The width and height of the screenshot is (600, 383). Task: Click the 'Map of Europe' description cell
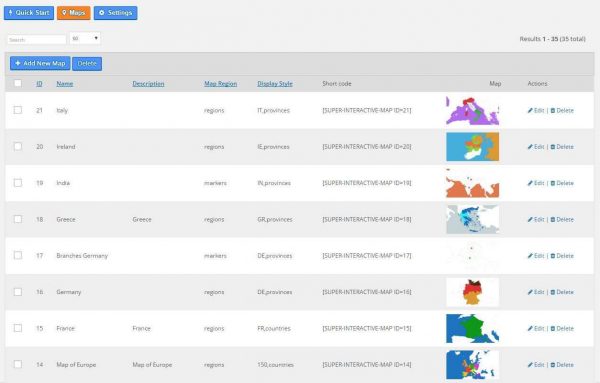(152, 365)
